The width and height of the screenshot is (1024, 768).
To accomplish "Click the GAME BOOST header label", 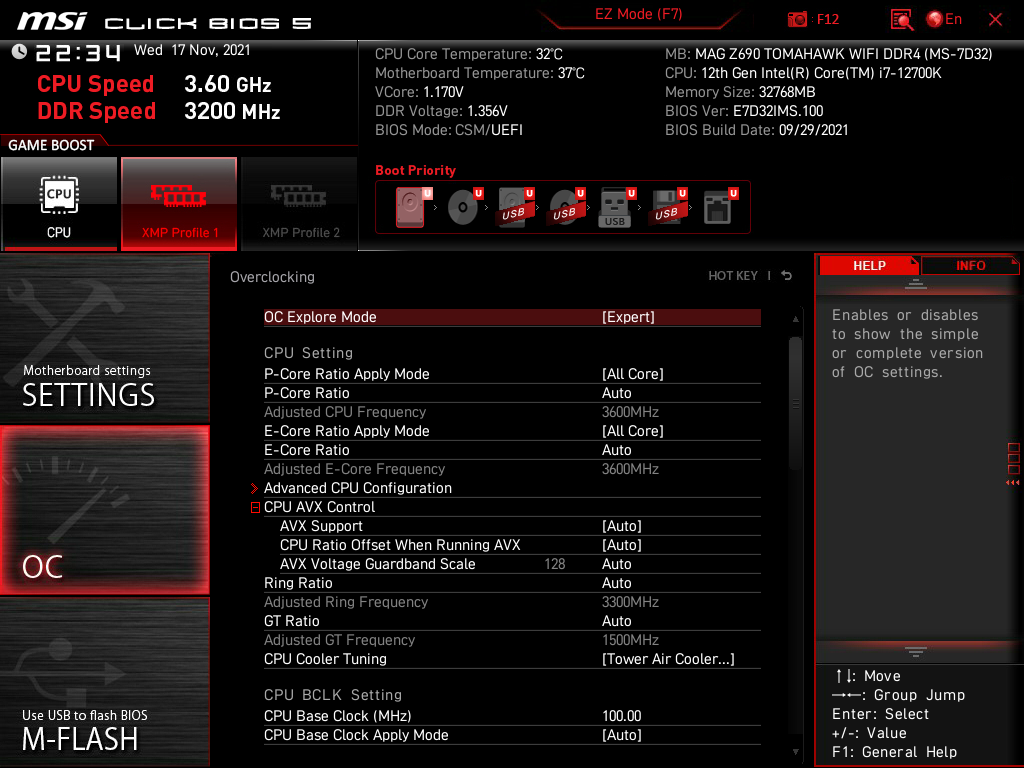I will [x=51, y=145].
